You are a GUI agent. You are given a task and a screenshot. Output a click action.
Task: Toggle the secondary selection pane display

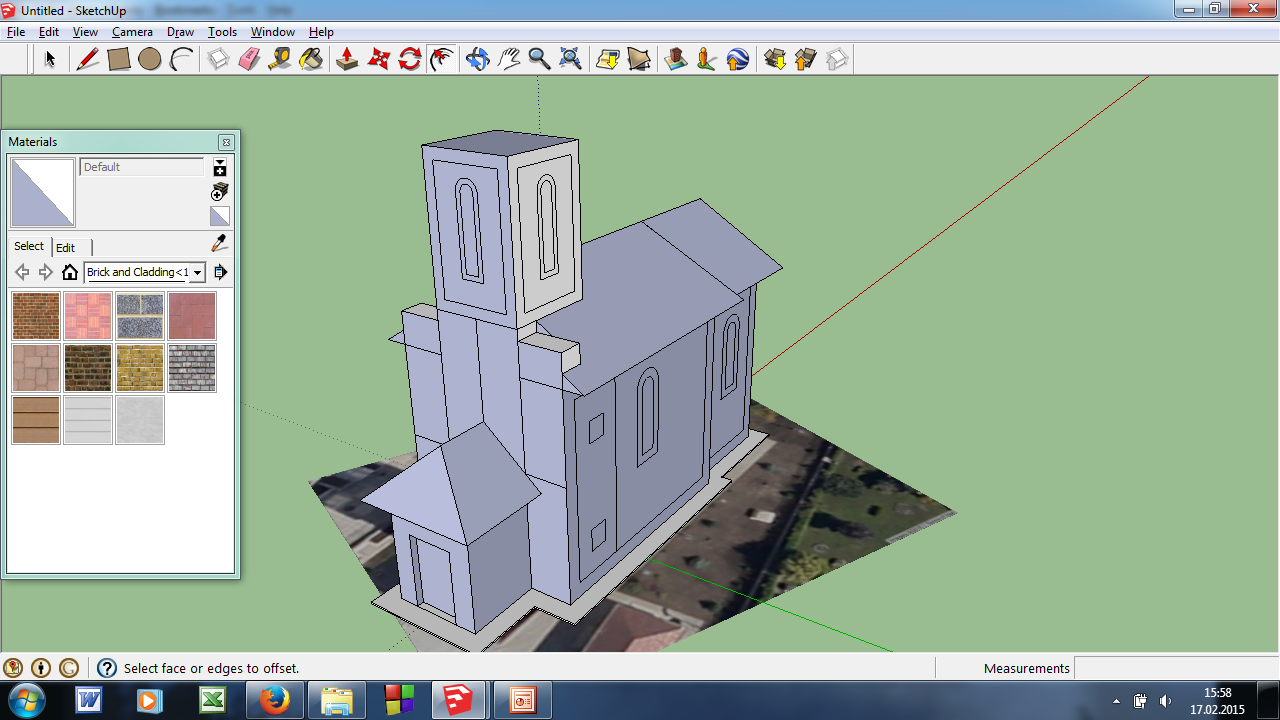coord(220,167)
